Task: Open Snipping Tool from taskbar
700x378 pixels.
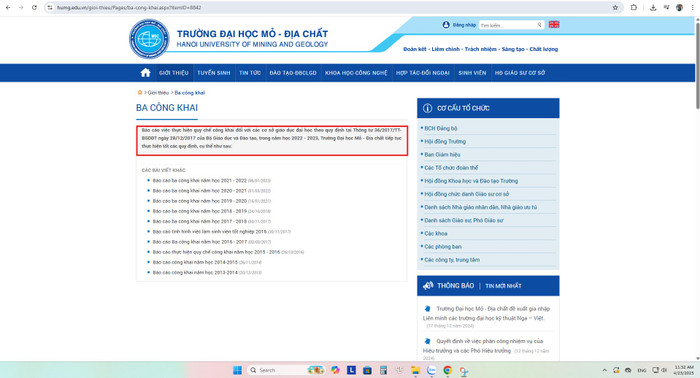Action: click(x=464, y=370)
